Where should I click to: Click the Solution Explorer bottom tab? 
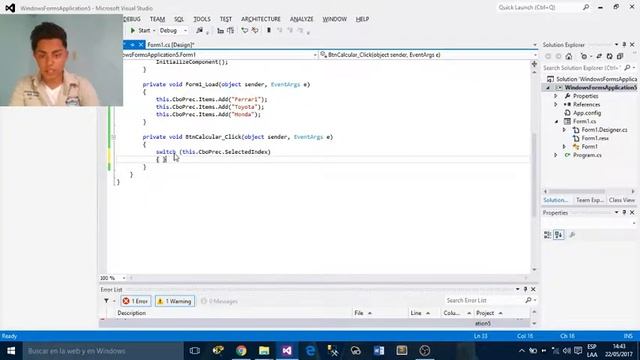pos(556,200)
